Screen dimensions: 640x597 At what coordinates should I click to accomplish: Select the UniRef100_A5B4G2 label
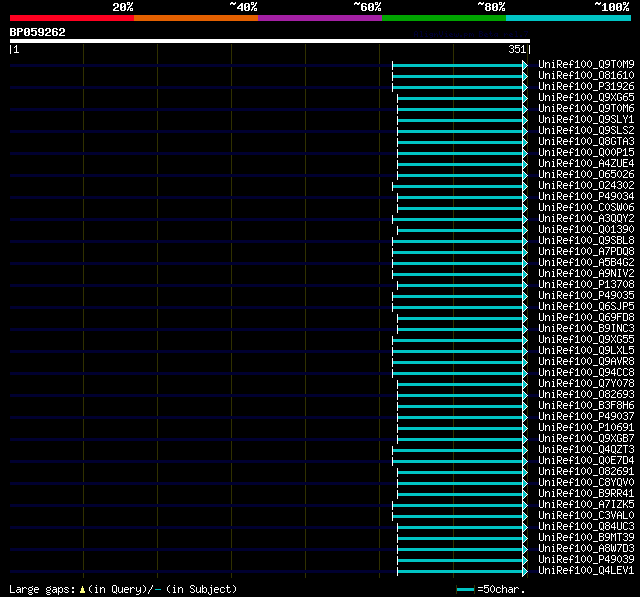point(586,263)
